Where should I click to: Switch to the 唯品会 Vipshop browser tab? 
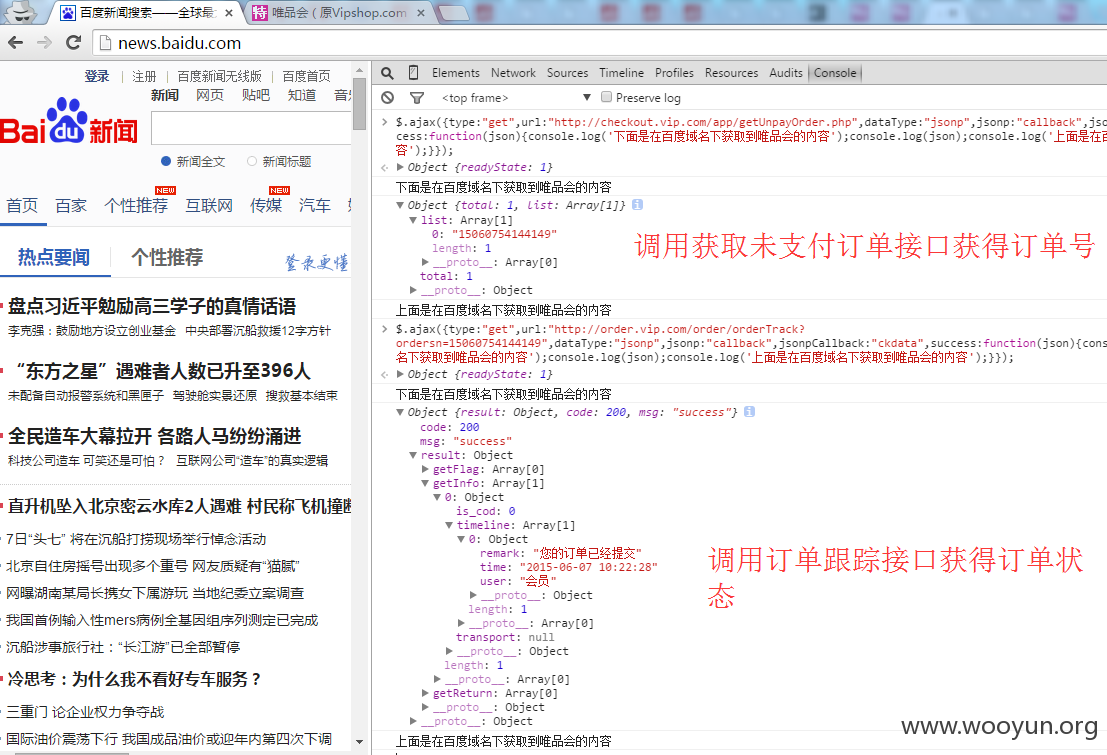339,13
